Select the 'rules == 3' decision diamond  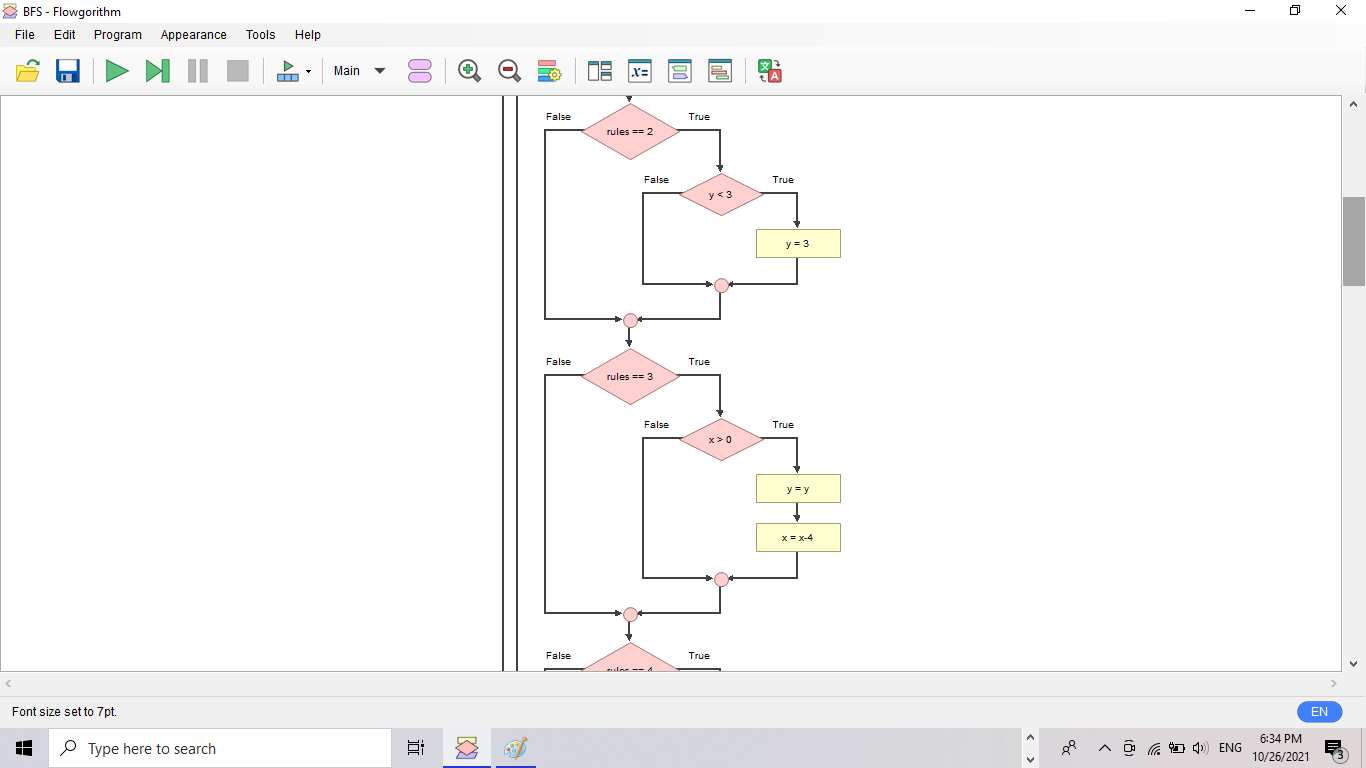tap(630, 377)
